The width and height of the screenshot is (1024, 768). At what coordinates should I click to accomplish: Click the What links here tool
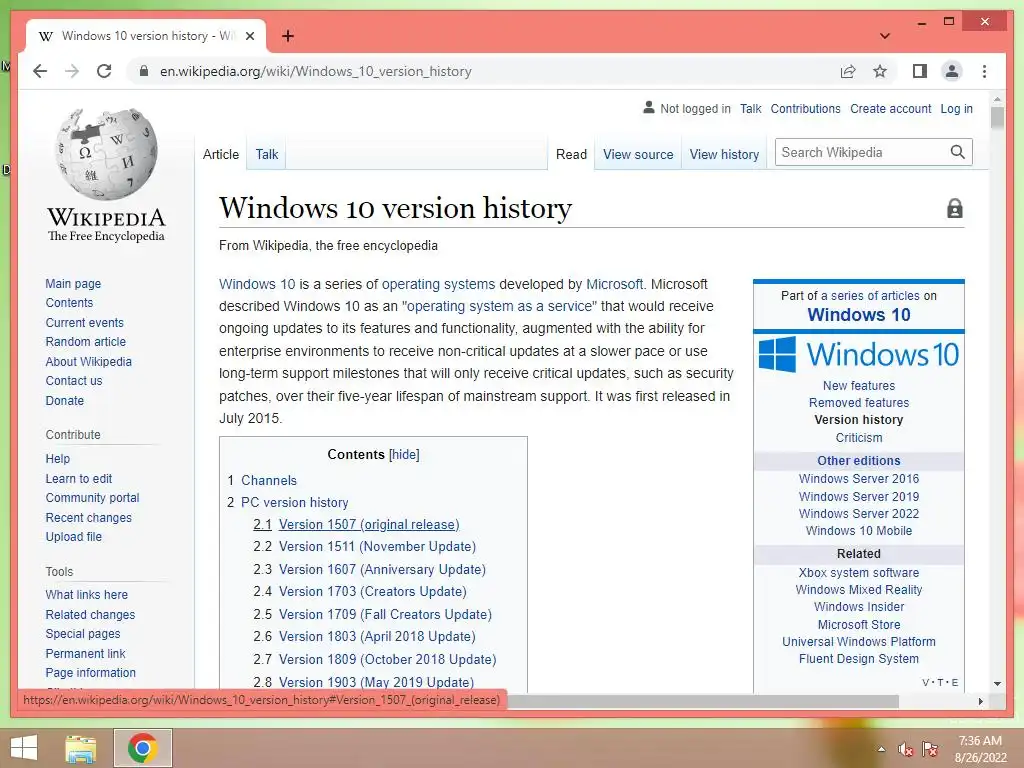pos(87,594)
